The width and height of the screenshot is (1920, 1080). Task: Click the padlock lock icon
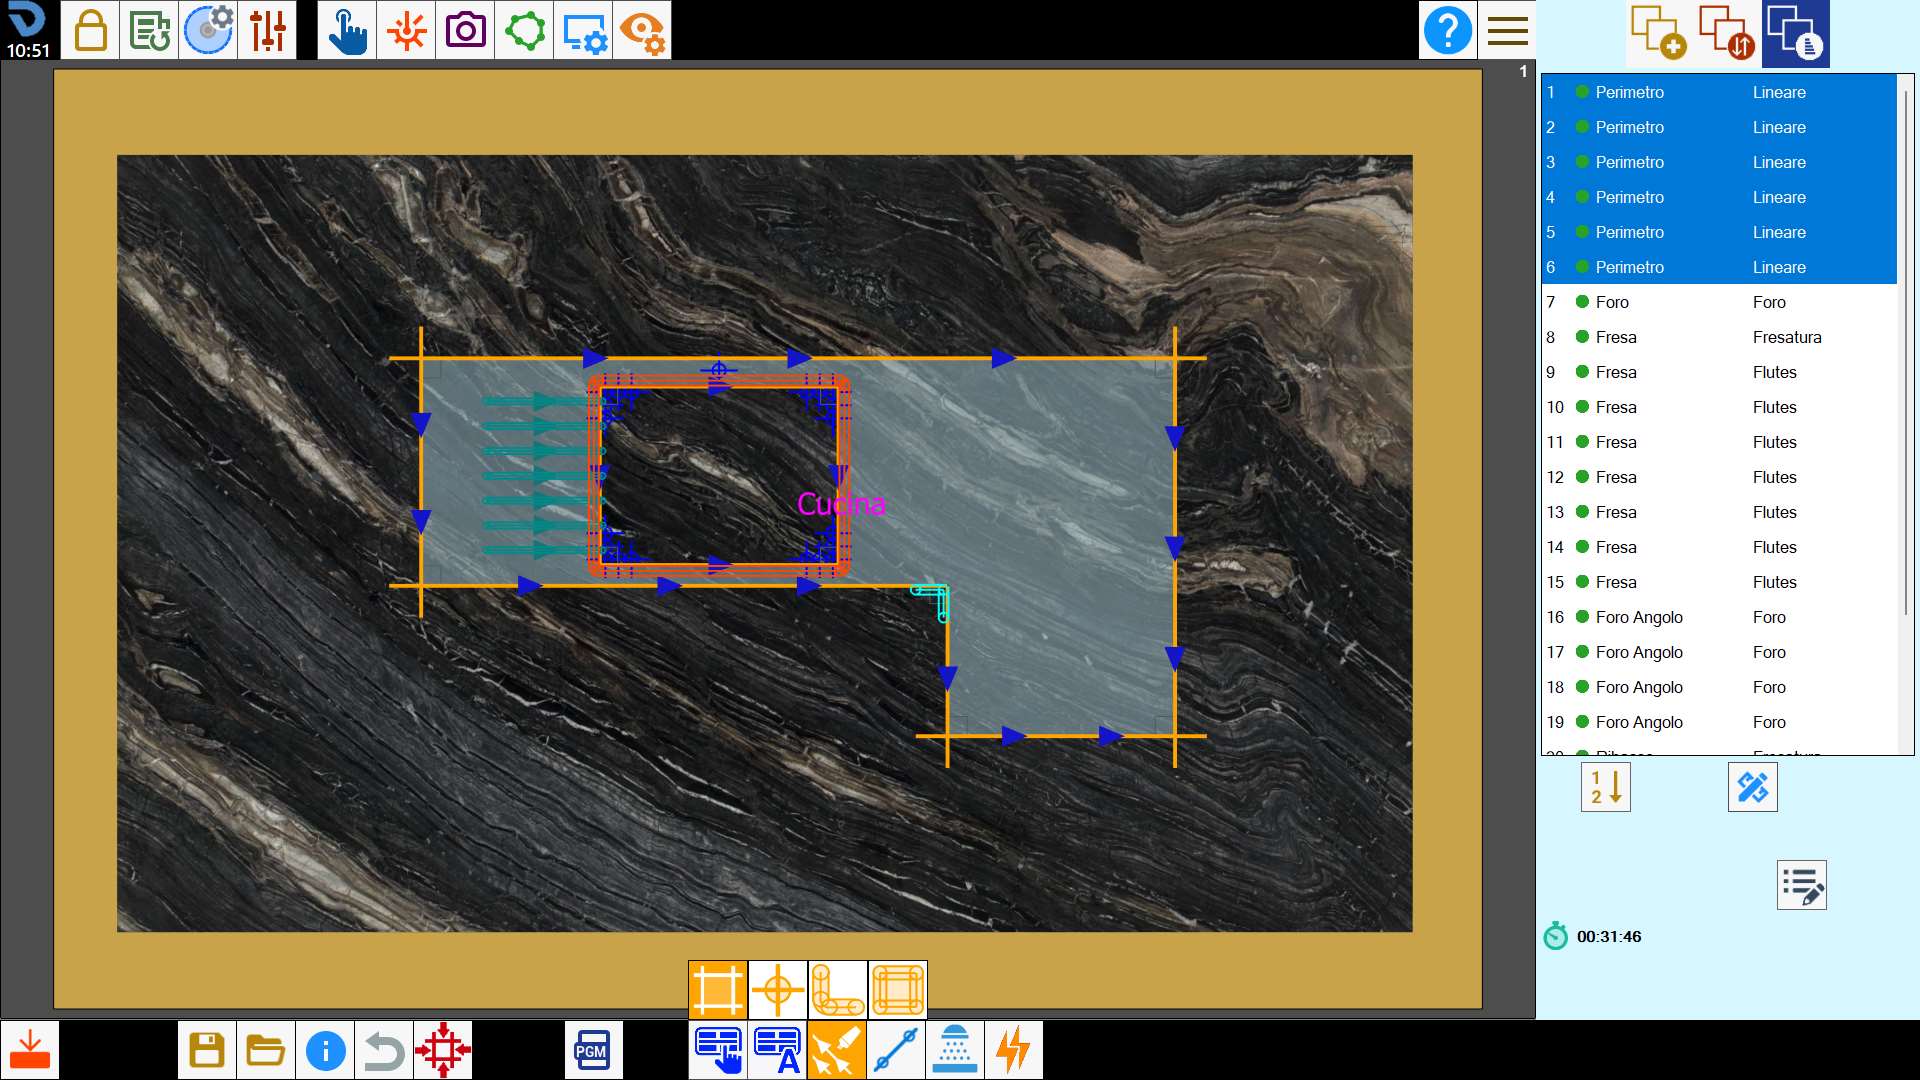pyautogui.click(x=90, y=30)
